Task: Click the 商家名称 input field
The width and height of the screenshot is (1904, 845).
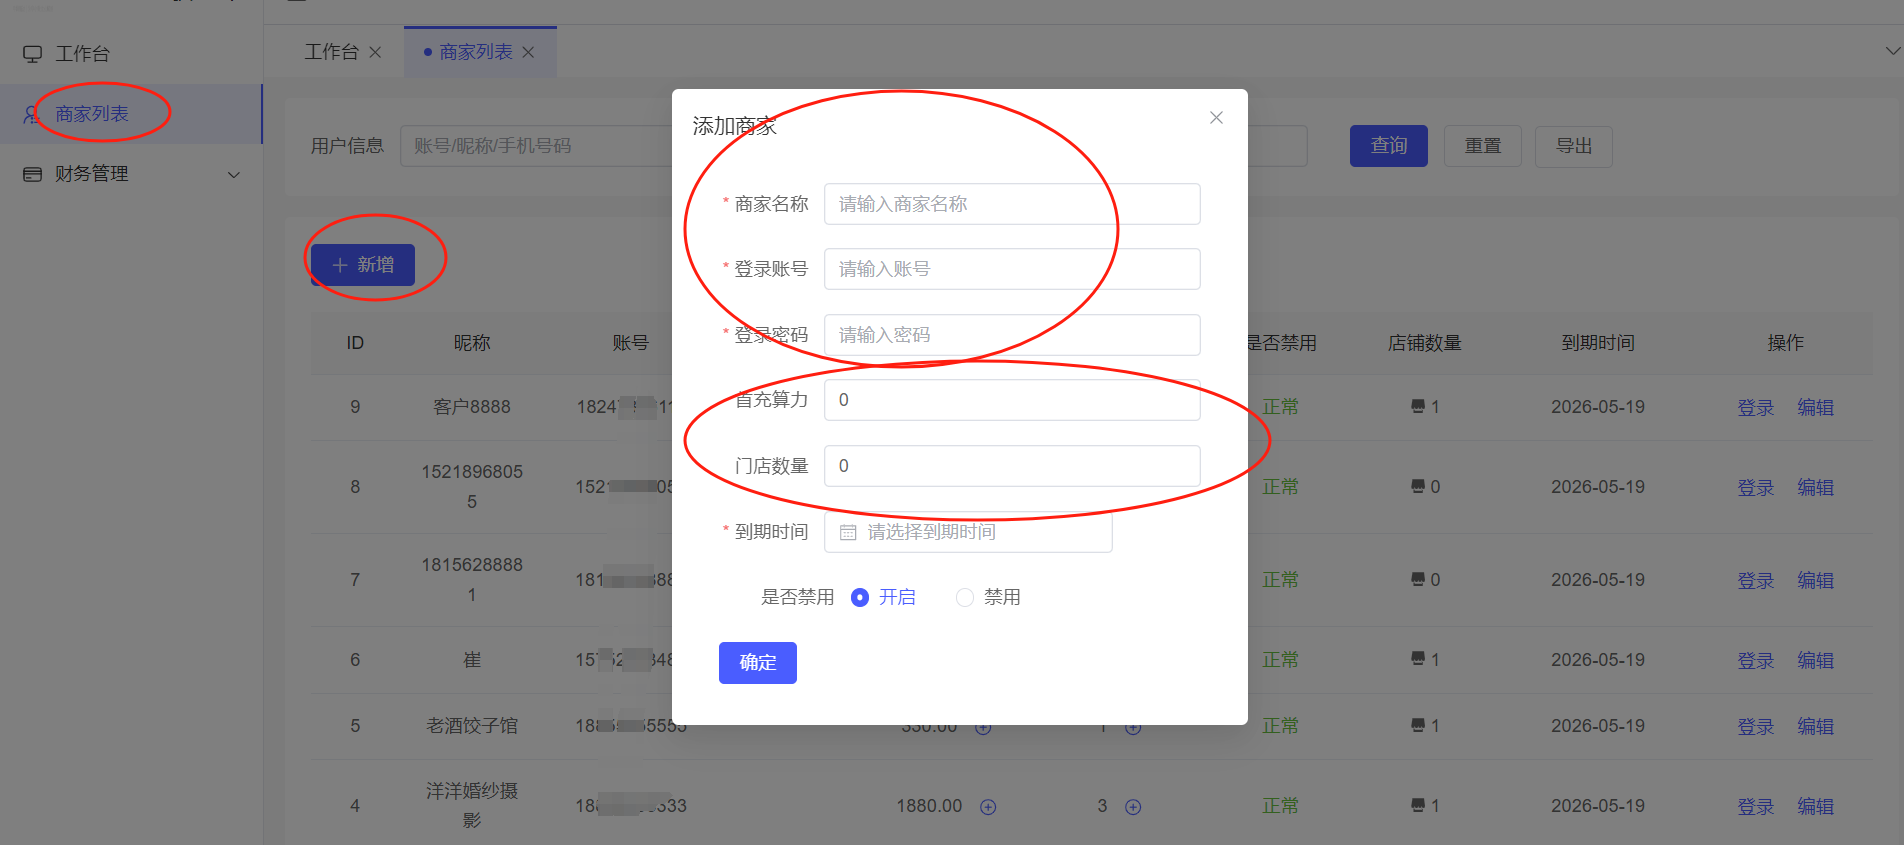Action: point(1011,204)
